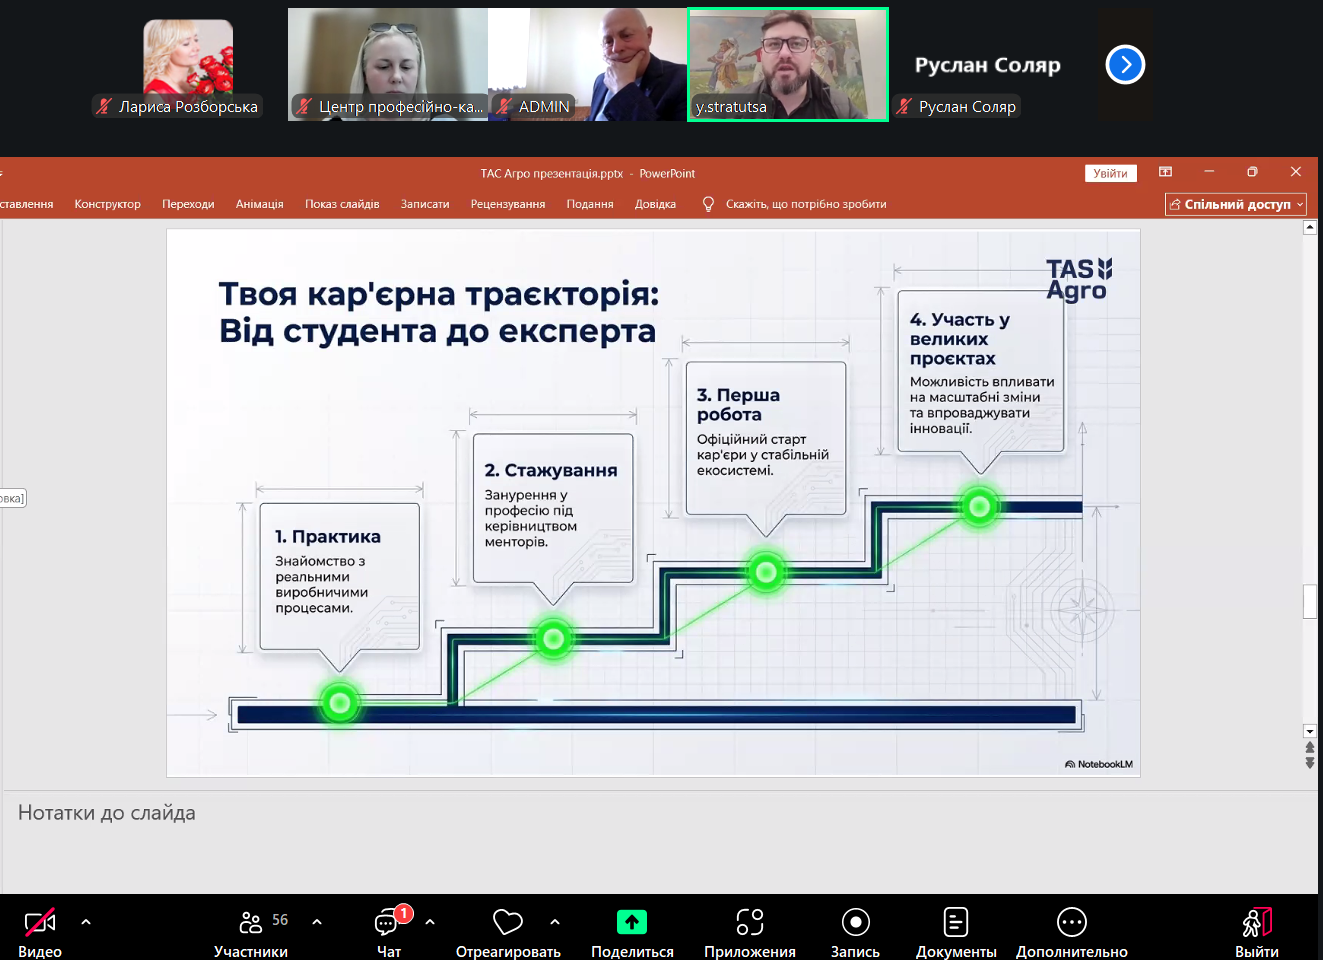1323x960 pixels.
Task: Open the Рецензування ribbon tab
Action: pyautogui.click(x=508, y=204)
